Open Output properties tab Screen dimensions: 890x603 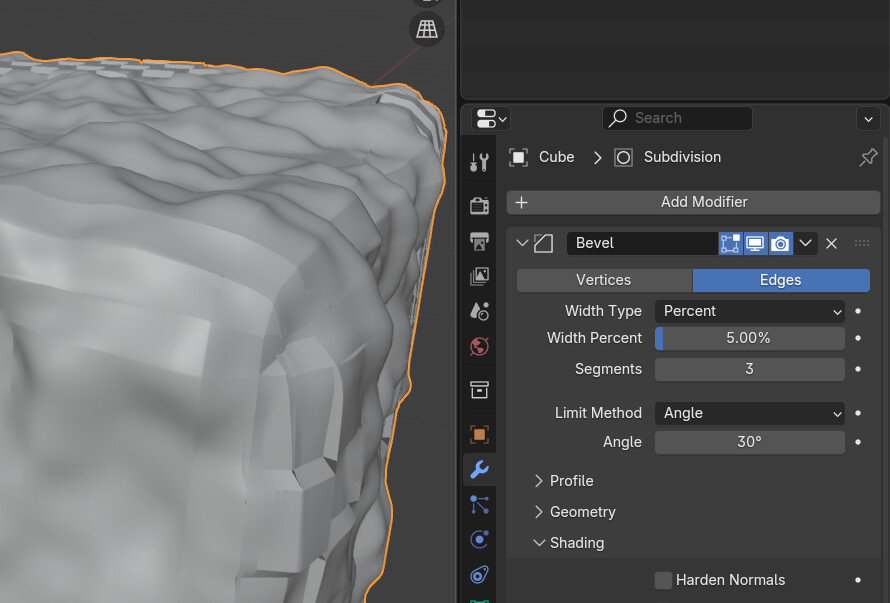tap(480, 241)
